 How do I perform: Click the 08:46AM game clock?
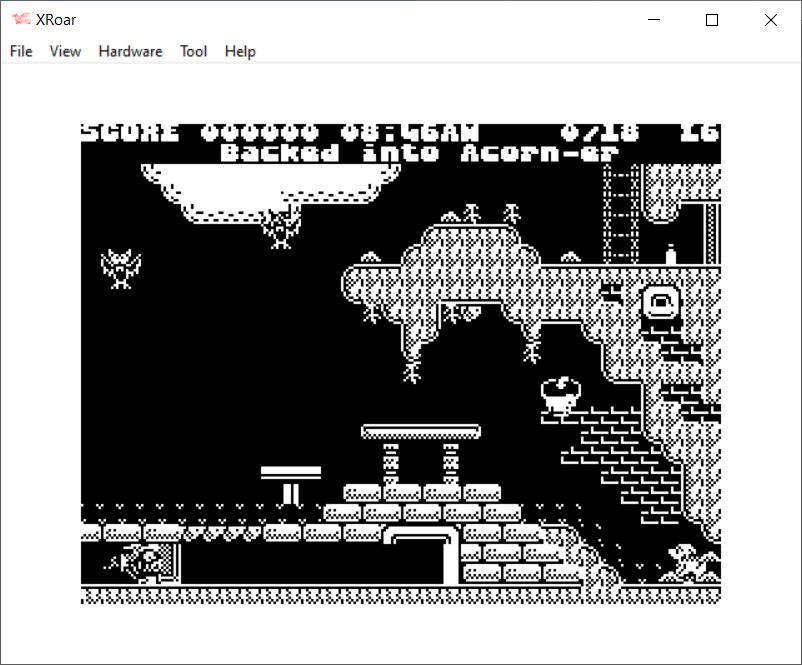point(409,133)
